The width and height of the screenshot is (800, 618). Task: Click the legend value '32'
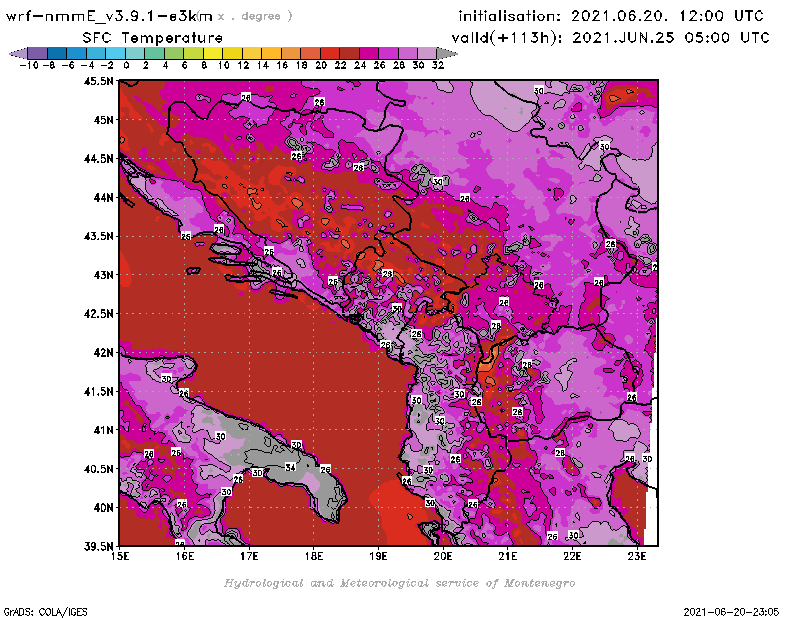[x=438, y=65]
